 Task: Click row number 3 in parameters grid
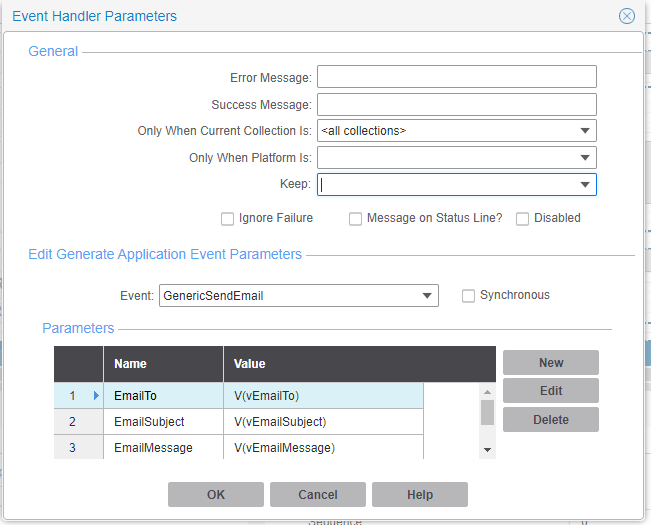72,447
